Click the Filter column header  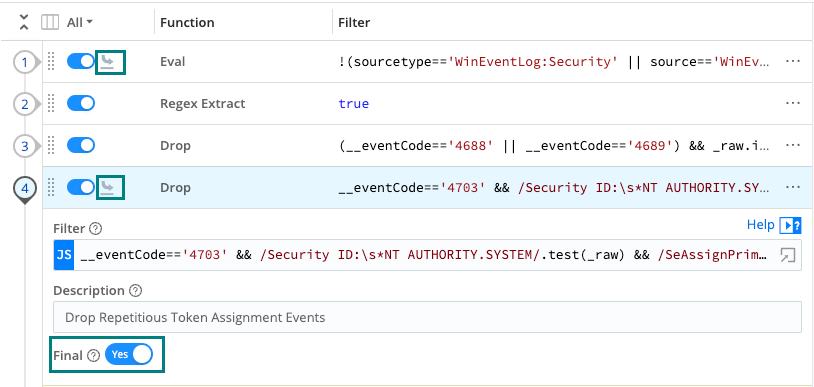click(354, 23)
